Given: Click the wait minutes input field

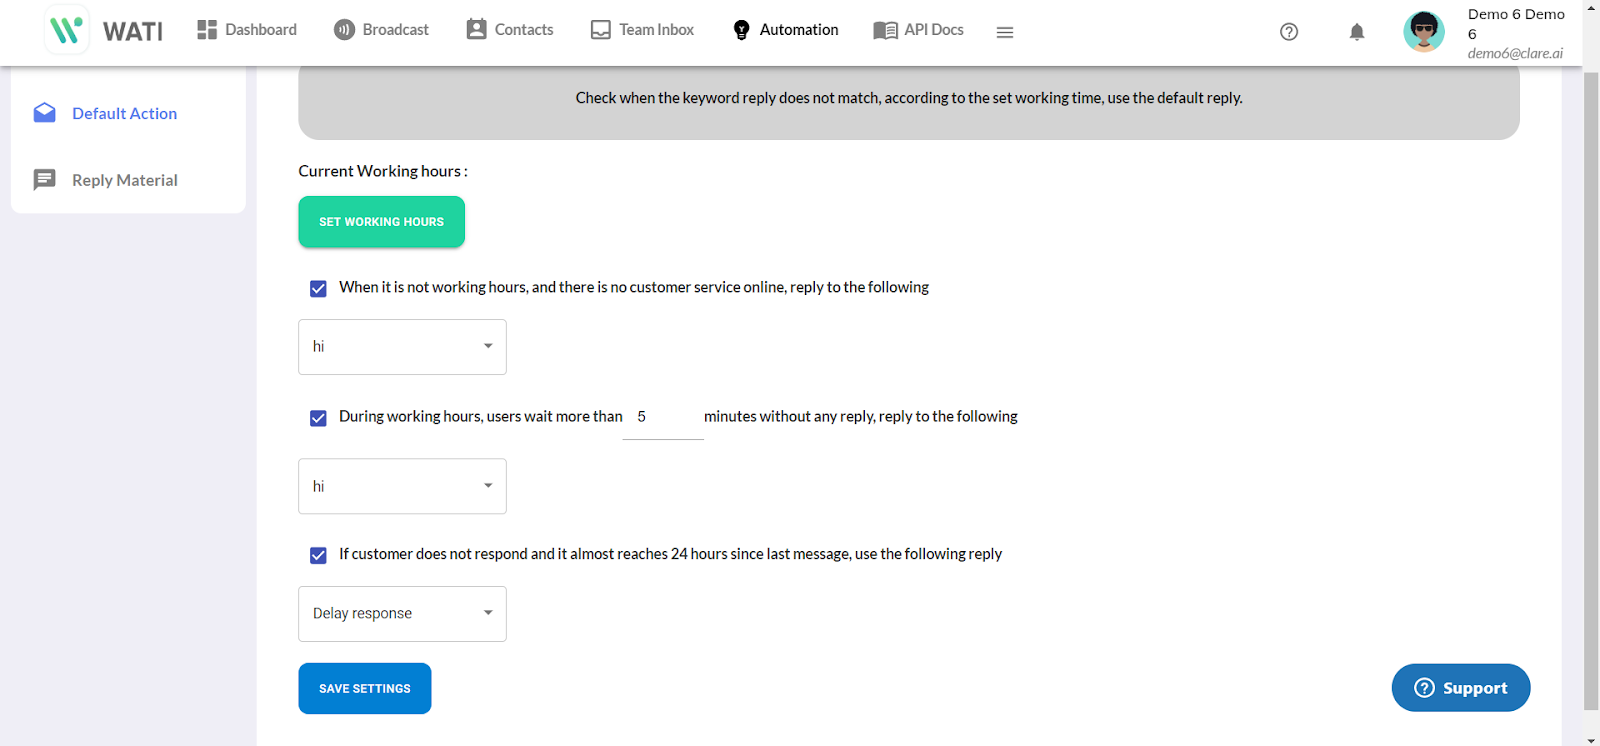Looking at the screenshot, I should pyautogui.click(x=662, y=418).
